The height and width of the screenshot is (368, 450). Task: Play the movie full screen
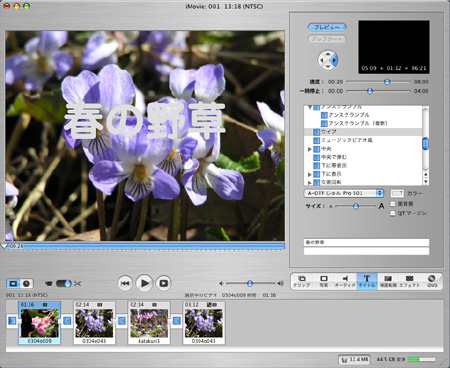coord(163,283)
